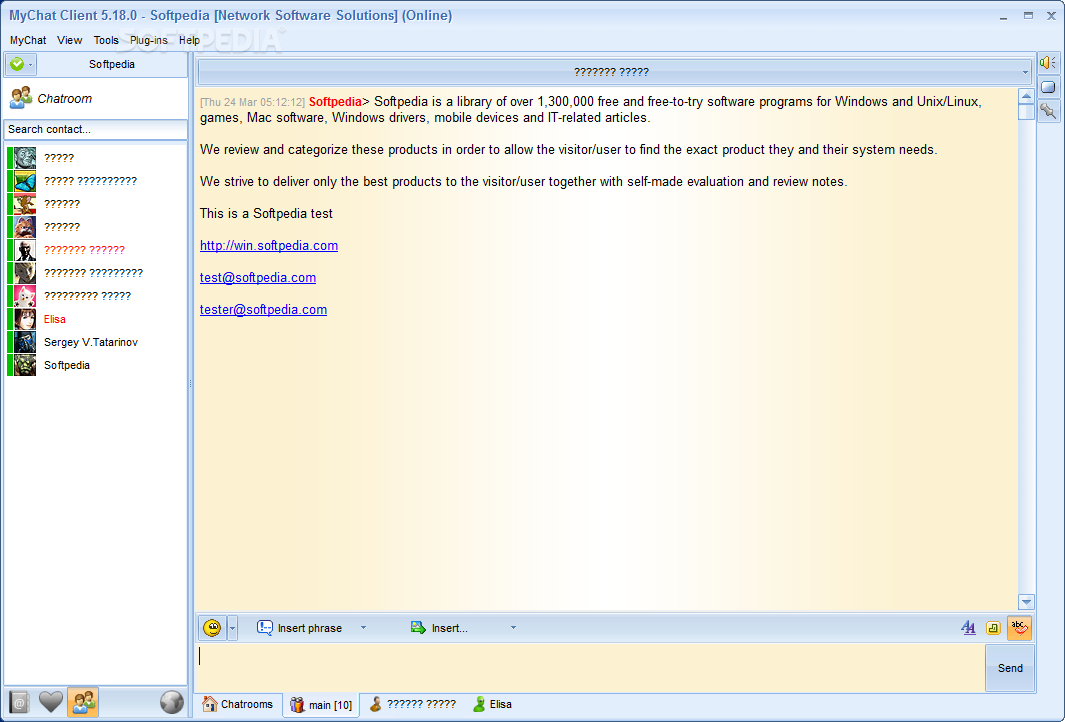Open the font style AA icon

968,628
